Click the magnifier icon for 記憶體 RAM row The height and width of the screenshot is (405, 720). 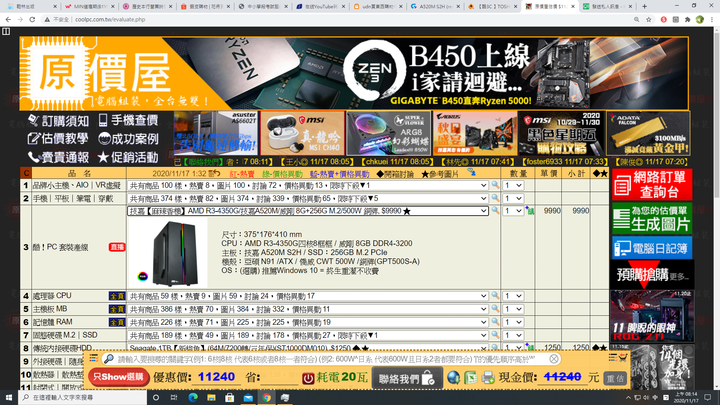[495, 321]
